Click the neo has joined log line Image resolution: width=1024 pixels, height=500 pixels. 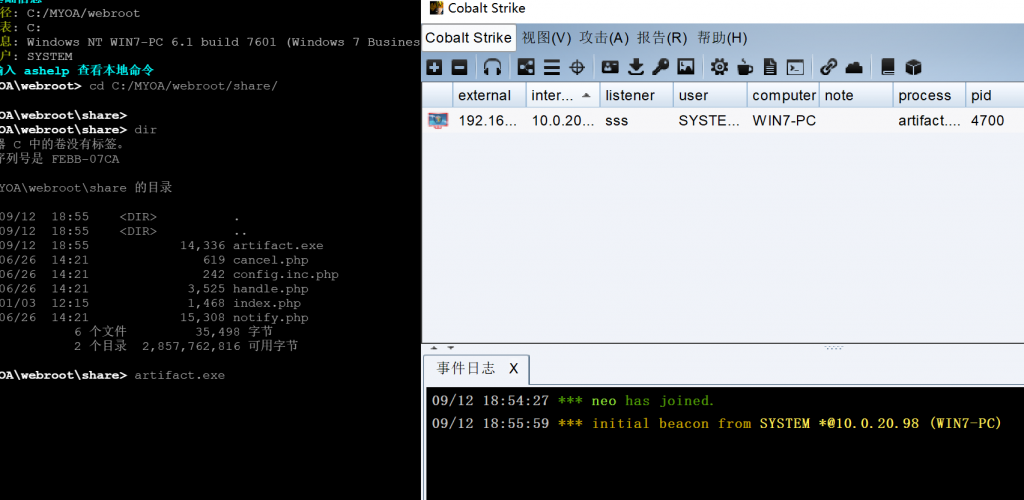tap(573, 401)
